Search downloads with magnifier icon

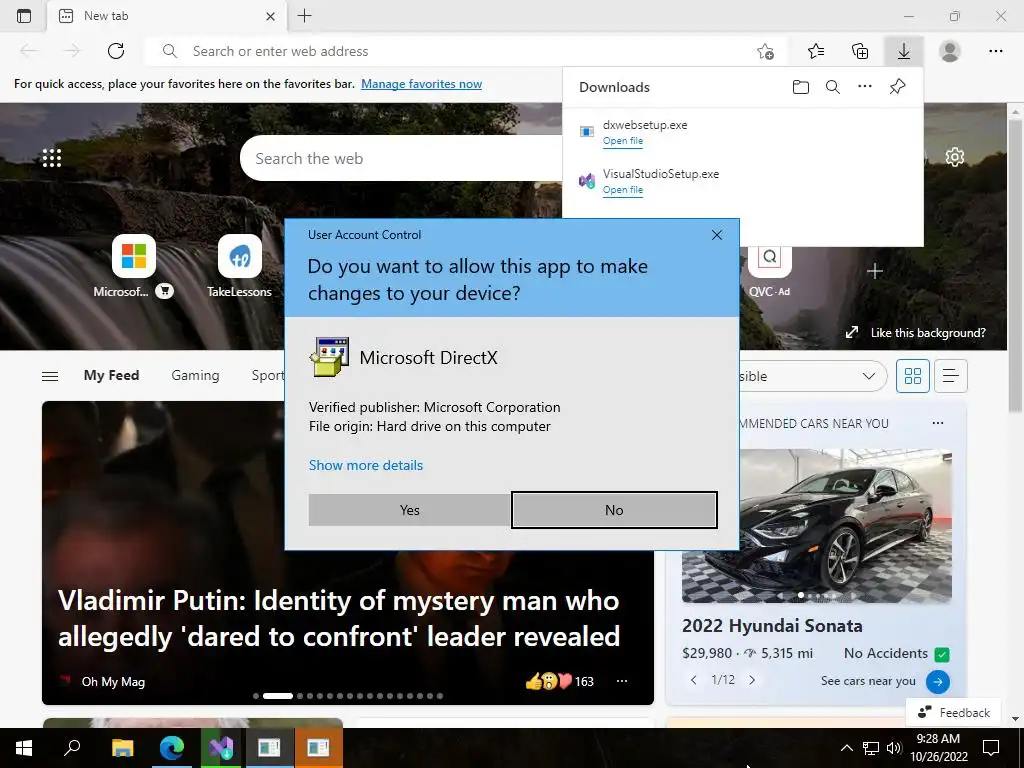(x=833, y=87)
